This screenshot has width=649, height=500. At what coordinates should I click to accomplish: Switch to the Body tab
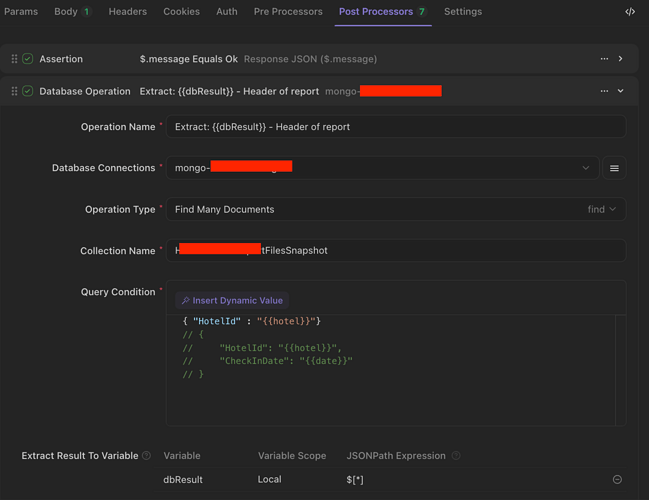point(72,12)
